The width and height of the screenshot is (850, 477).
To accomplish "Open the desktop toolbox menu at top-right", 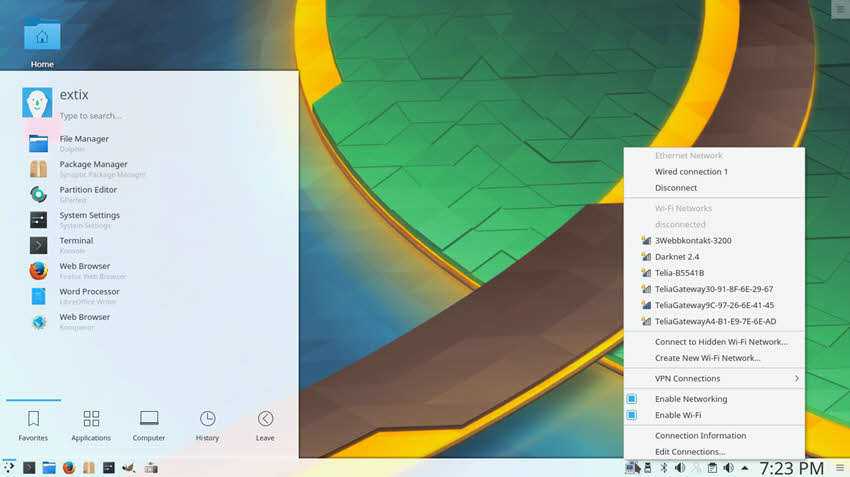I will pos(838,9).
